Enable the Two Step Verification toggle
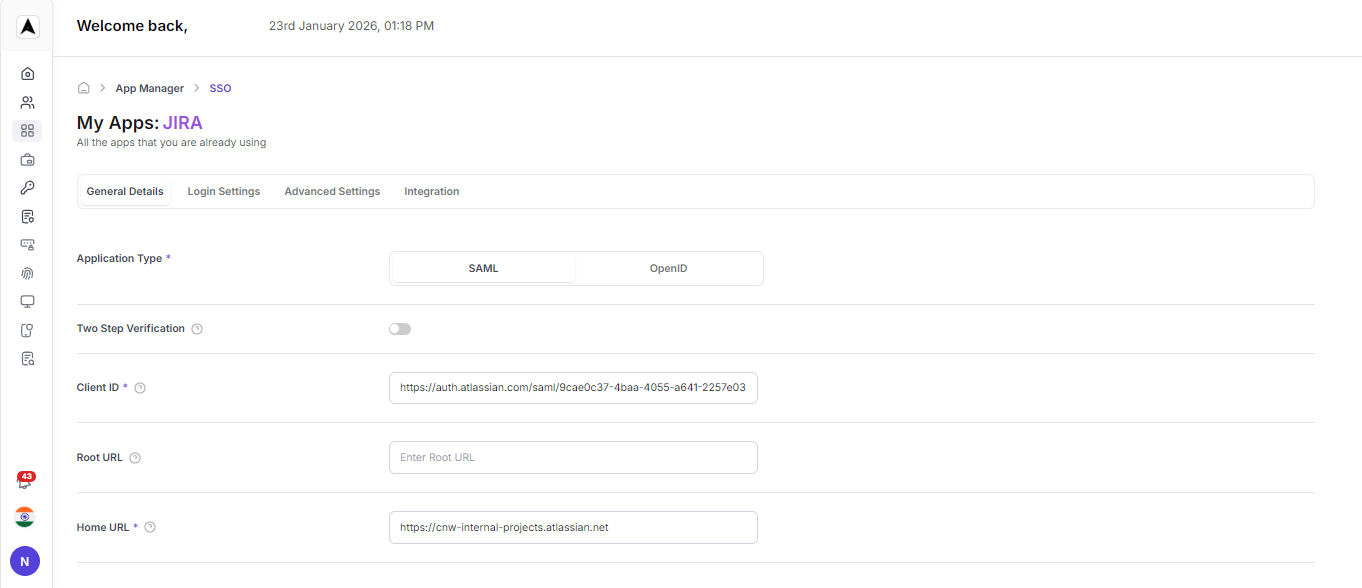This screenshot has width=1362, height=588. (399, 328)
